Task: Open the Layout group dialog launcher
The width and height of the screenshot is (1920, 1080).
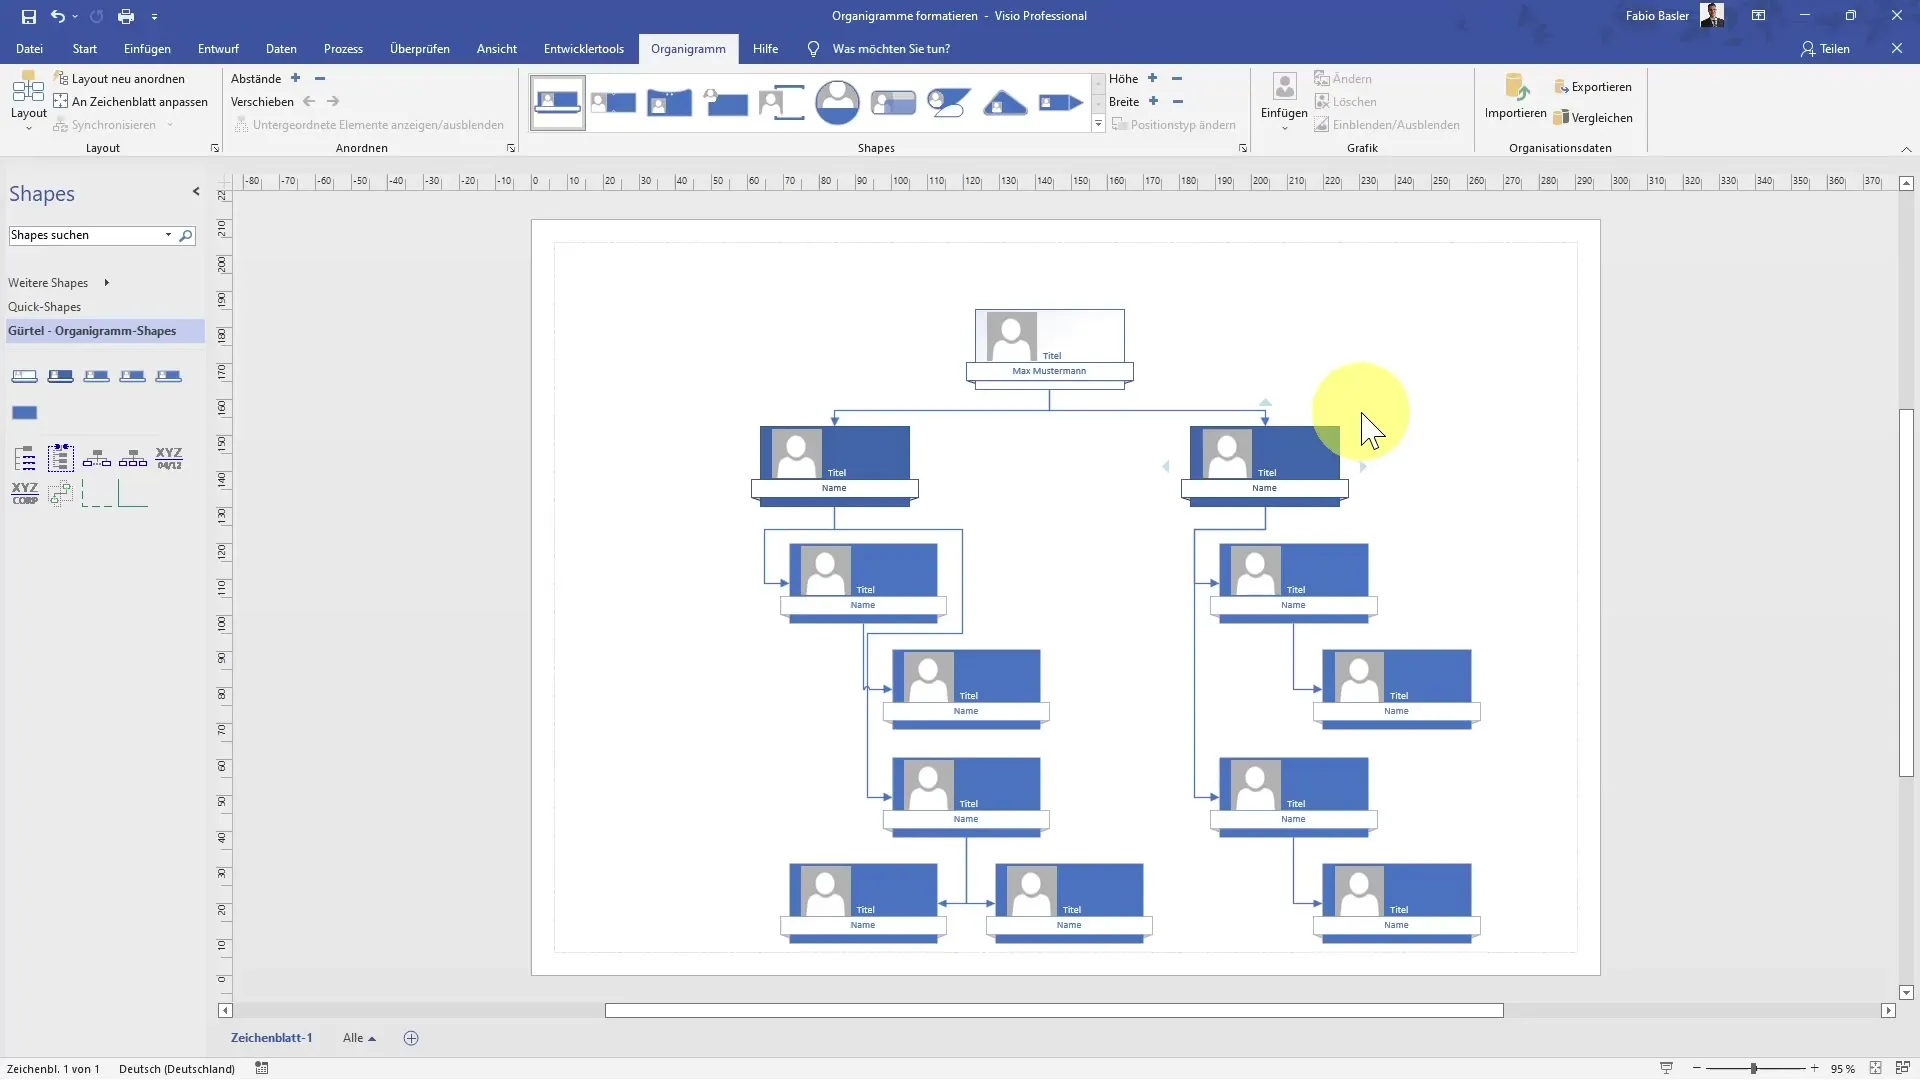Action: click(215, 148)
